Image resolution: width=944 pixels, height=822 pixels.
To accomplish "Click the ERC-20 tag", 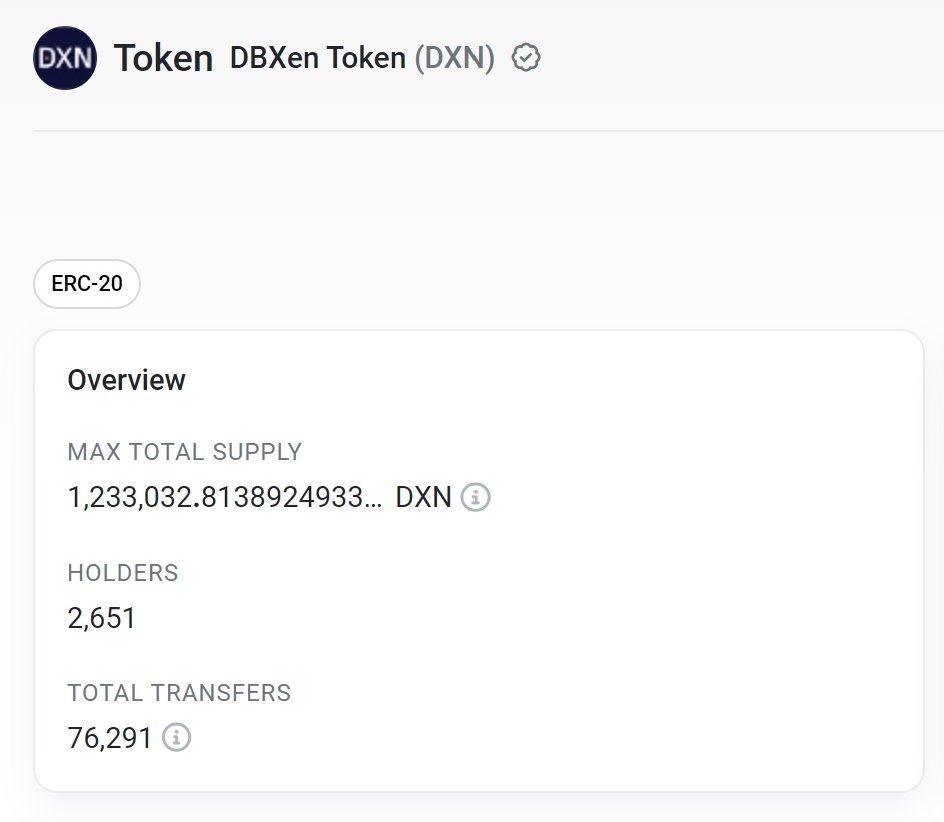I will pos(87,284).
